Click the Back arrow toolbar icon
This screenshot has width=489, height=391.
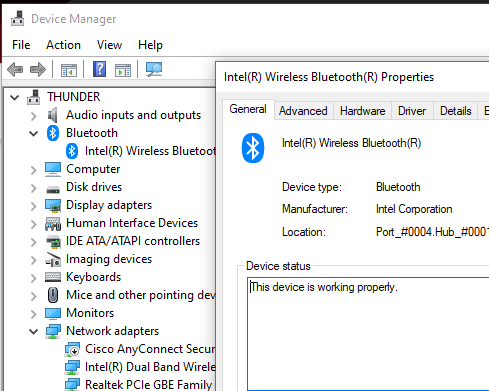(x=15, y=70)
